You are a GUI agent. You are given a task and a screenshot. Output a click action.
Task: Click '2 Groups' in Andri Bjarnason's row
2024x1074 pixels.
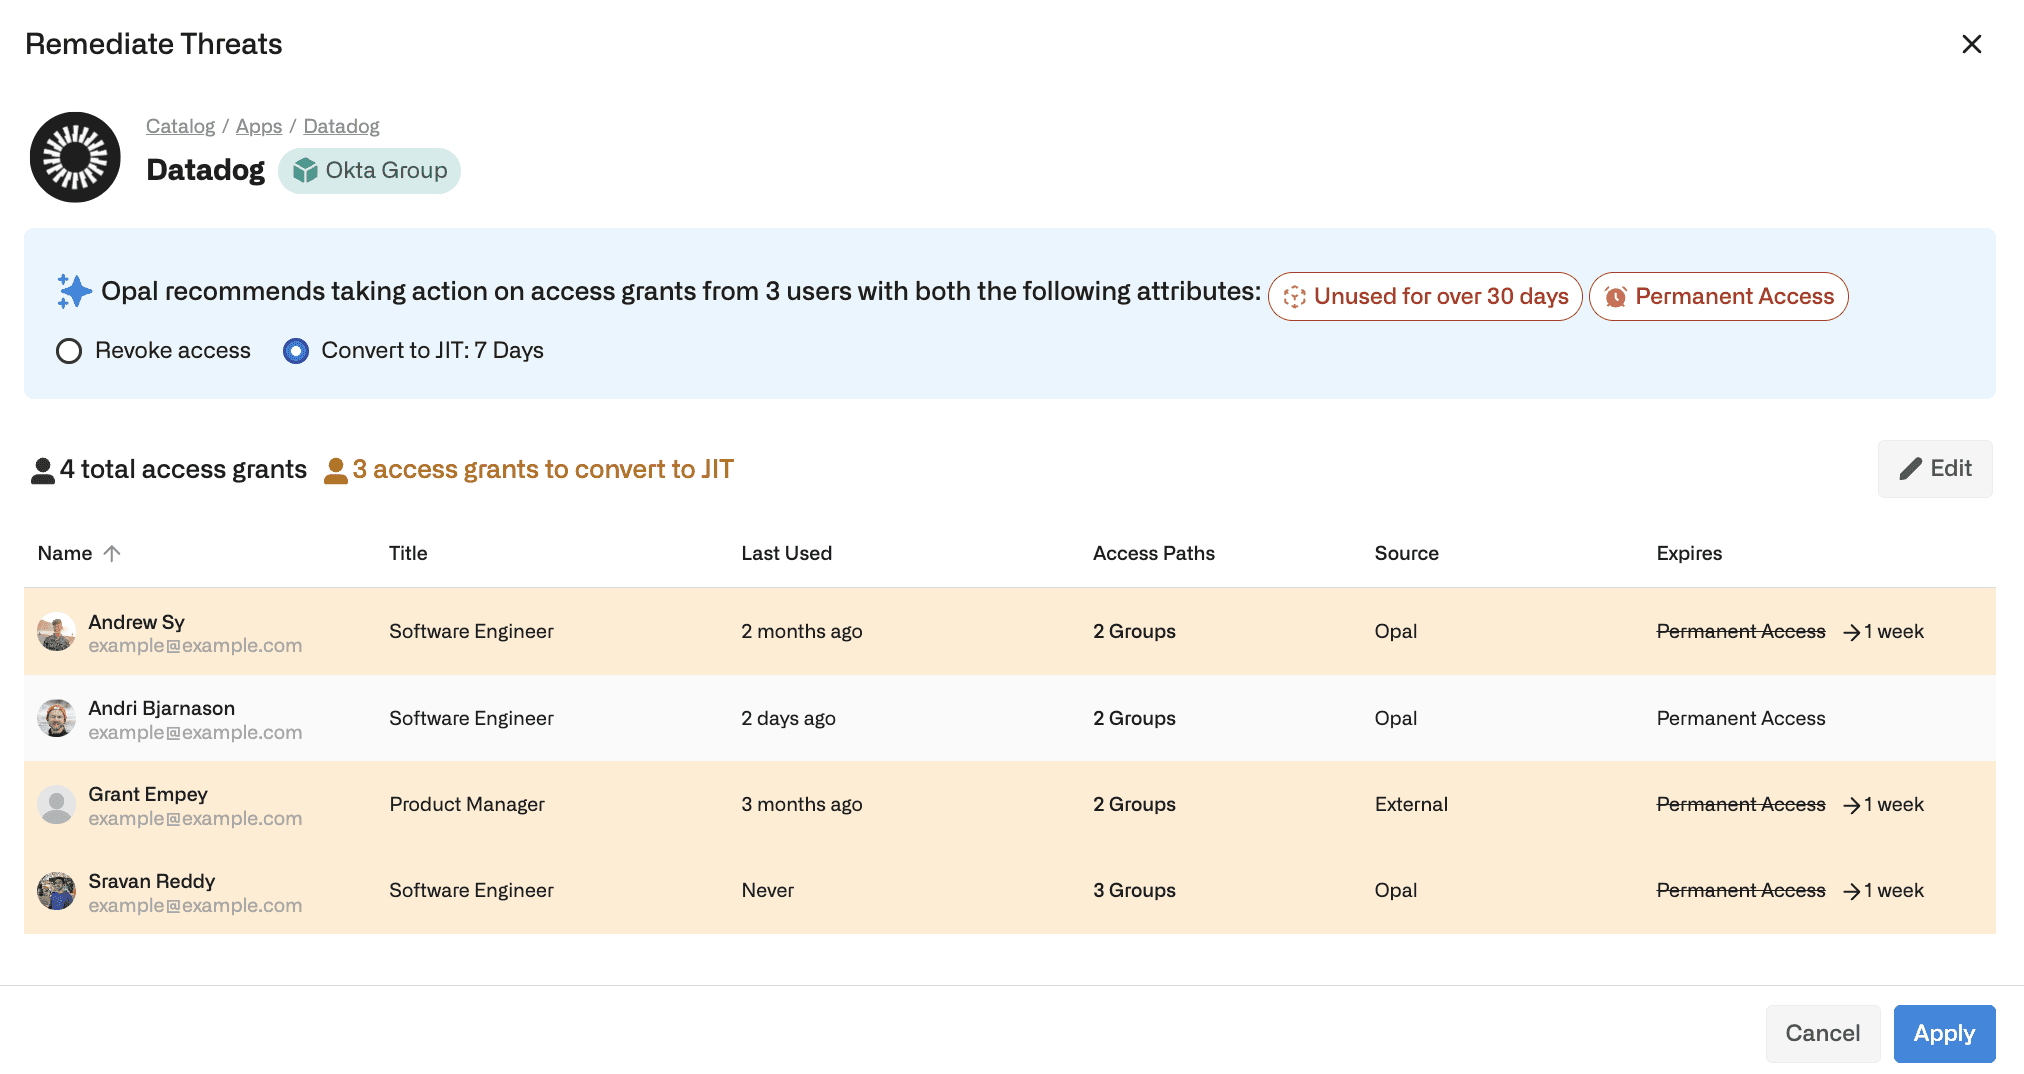[x=1134, y=718]
